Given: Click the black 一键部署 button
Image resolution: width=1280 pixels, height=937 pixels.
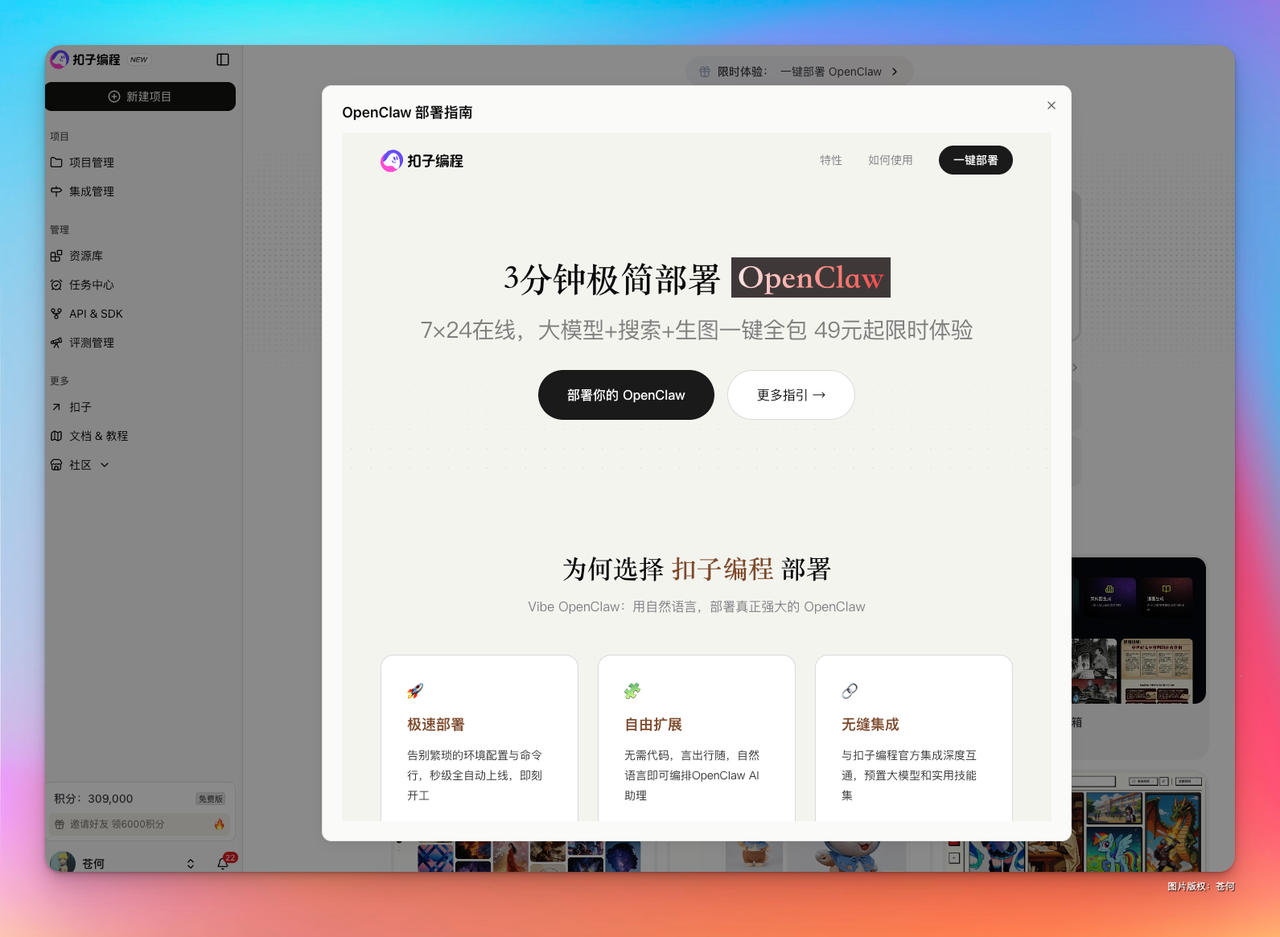Looking at the screenshot, I should pyautogui.click(x=976, y=160).
